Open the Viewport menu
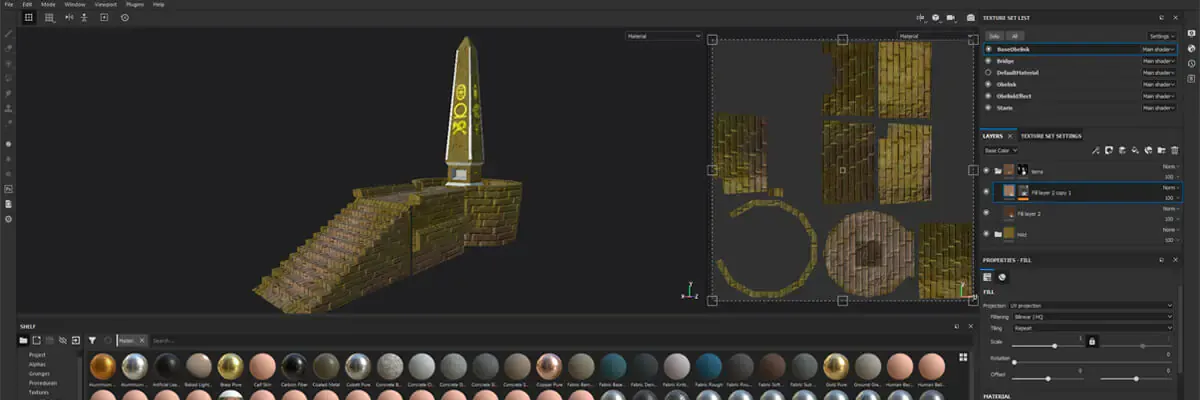The image size is (1200, 400). (105, 4)
